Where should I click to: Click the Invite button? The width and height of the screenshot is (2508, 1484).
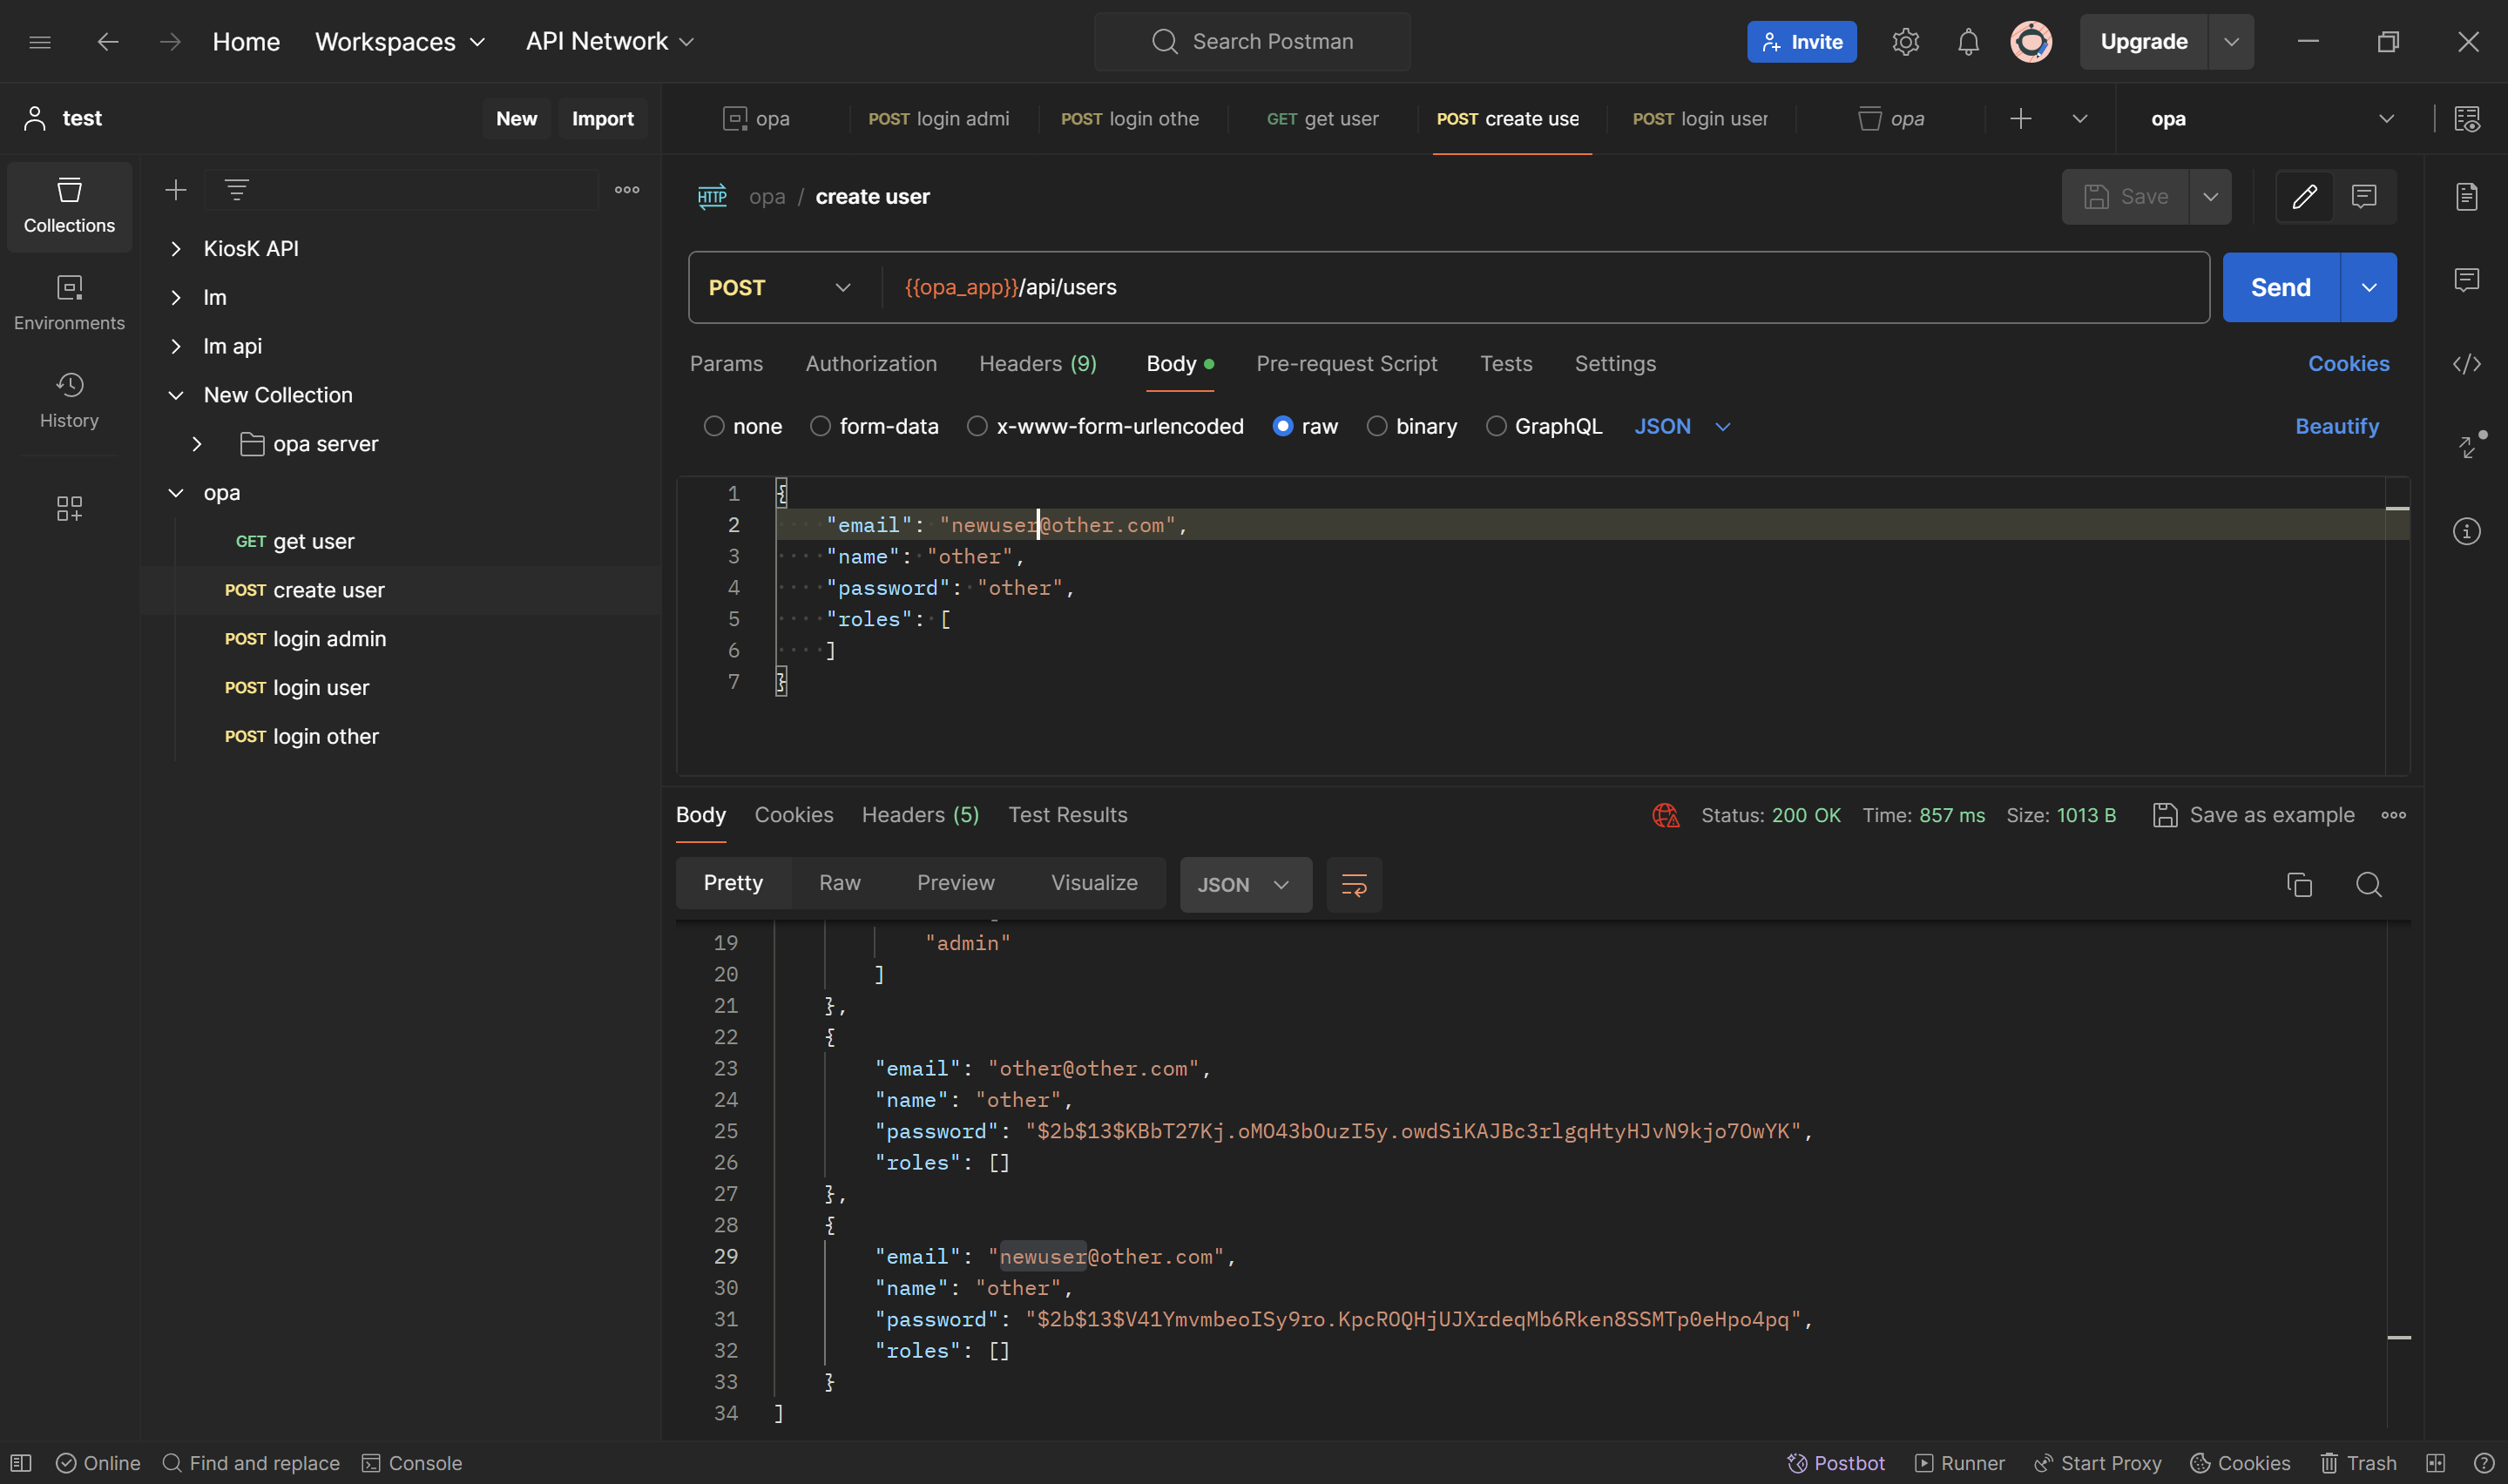tap(1801, 42)
